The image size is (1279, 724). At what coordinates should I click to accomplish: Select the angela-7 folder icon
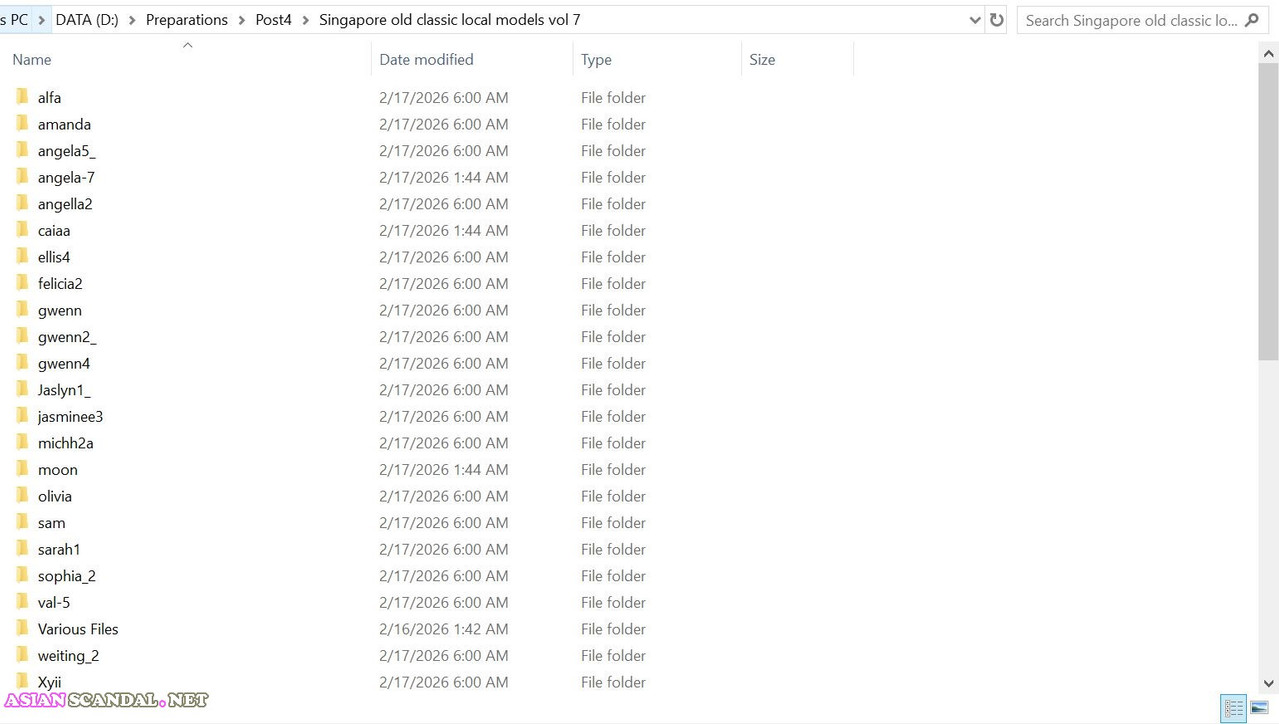coord(22,177)
